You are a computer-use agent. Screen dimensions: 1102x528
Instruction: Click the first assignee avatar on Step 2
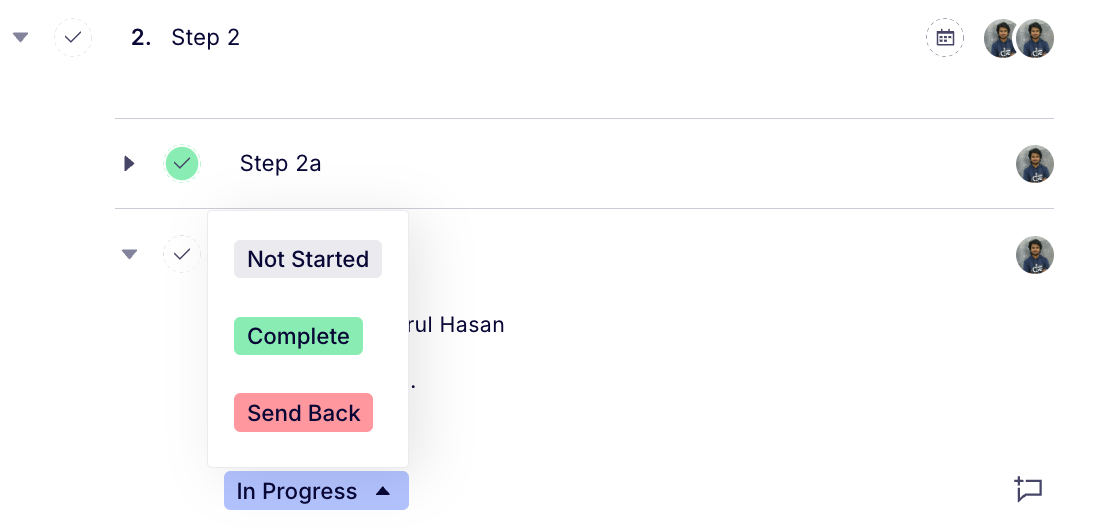1001,38
